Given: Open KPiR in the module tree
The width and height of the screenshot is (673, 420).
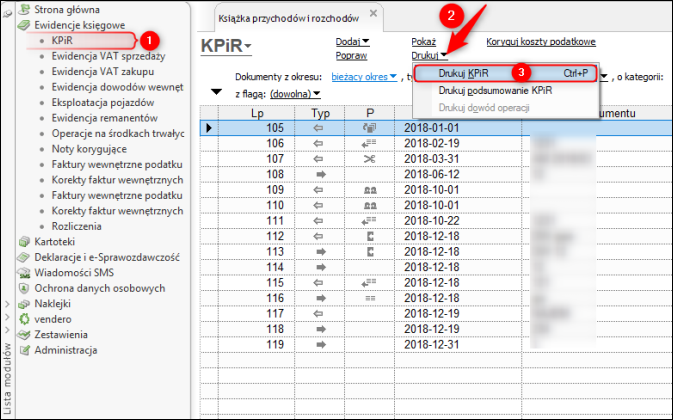Looking at the screenshot, I should 62,40.
